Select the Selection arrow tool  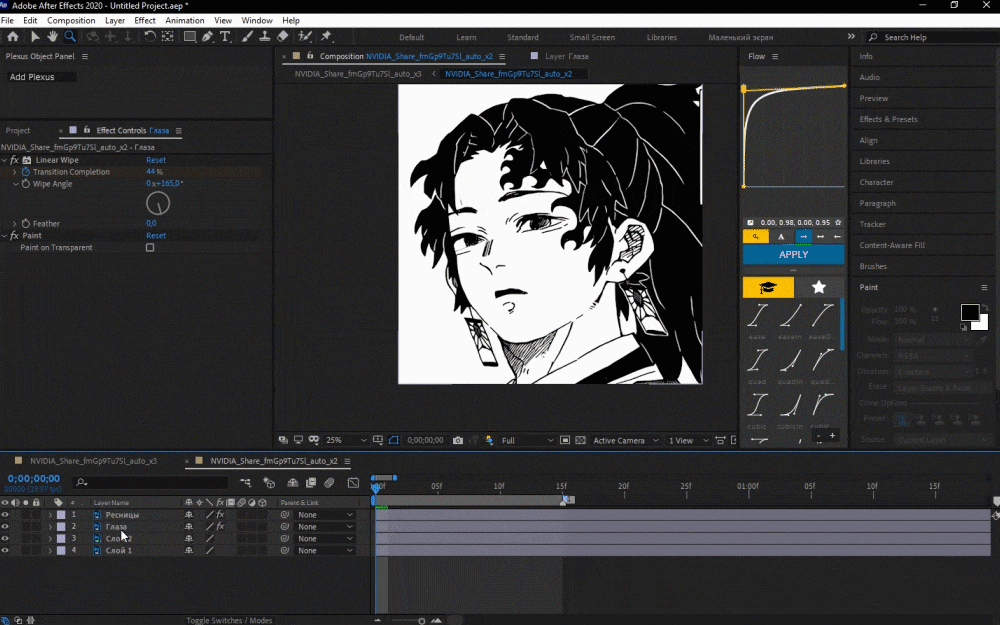pyautogui.click(x=34, y=36)
